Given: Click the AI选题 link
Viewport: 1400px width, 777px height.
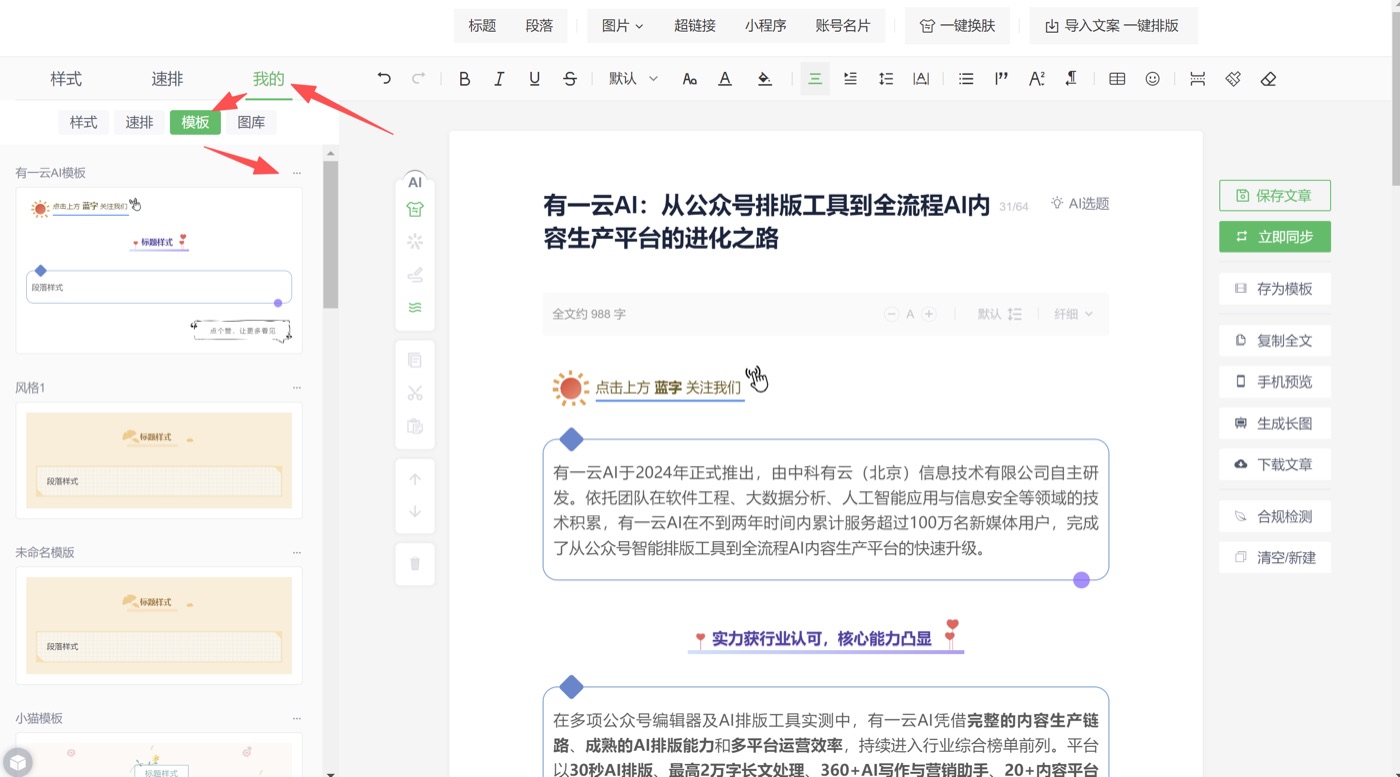Looking at the screenshot, I should 1080,204.
